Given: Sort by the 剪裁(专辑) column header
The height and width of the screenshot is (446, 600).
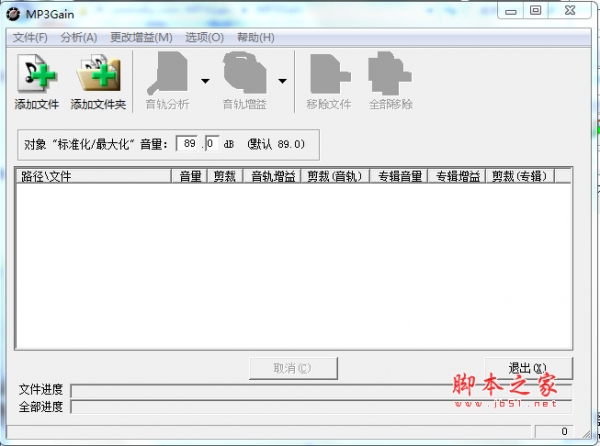Looking at the screenshot, I should click(520, 176).
